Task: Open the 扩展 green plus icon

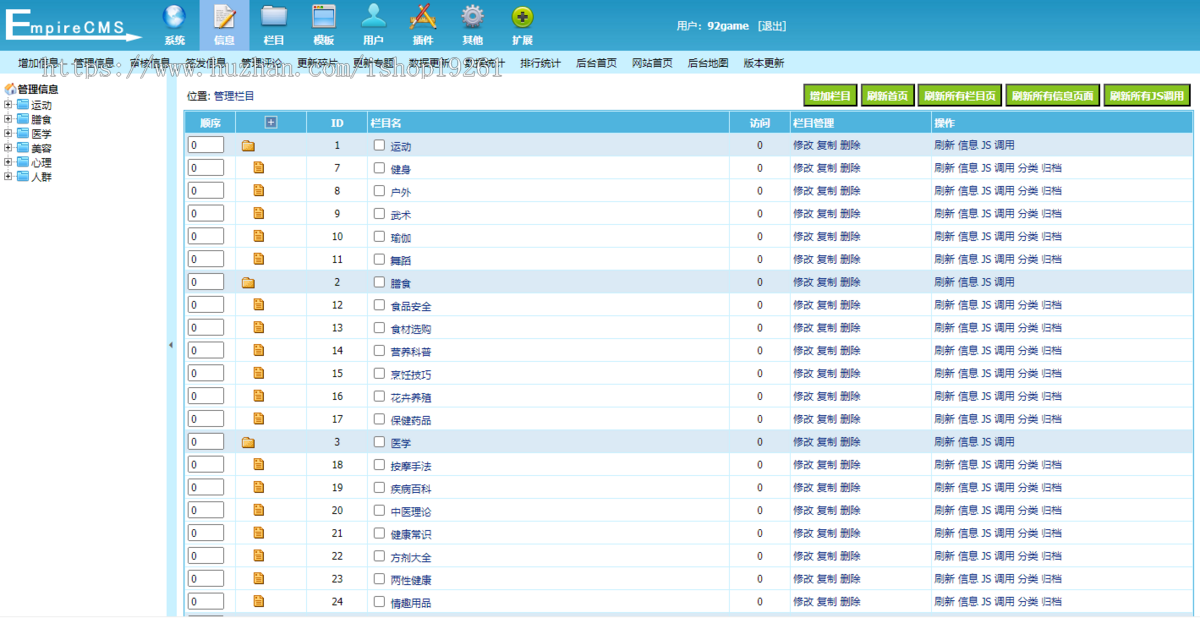Action: pos(522,17)
